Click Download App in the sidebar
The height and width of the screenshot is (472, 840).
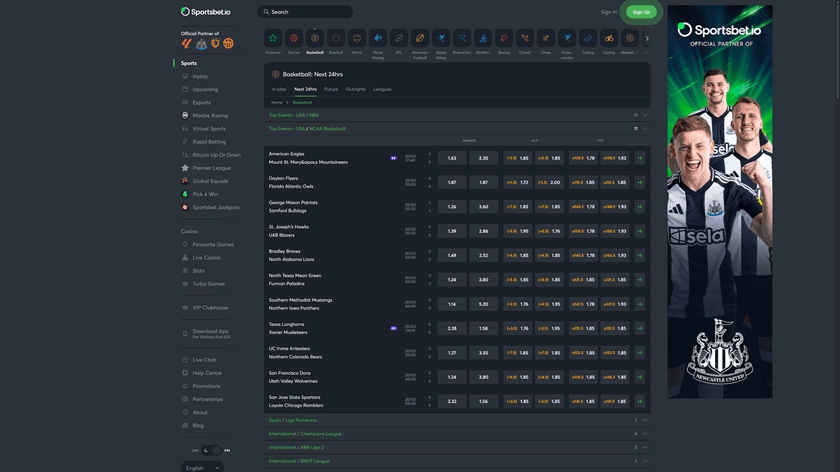coord(211,333)
